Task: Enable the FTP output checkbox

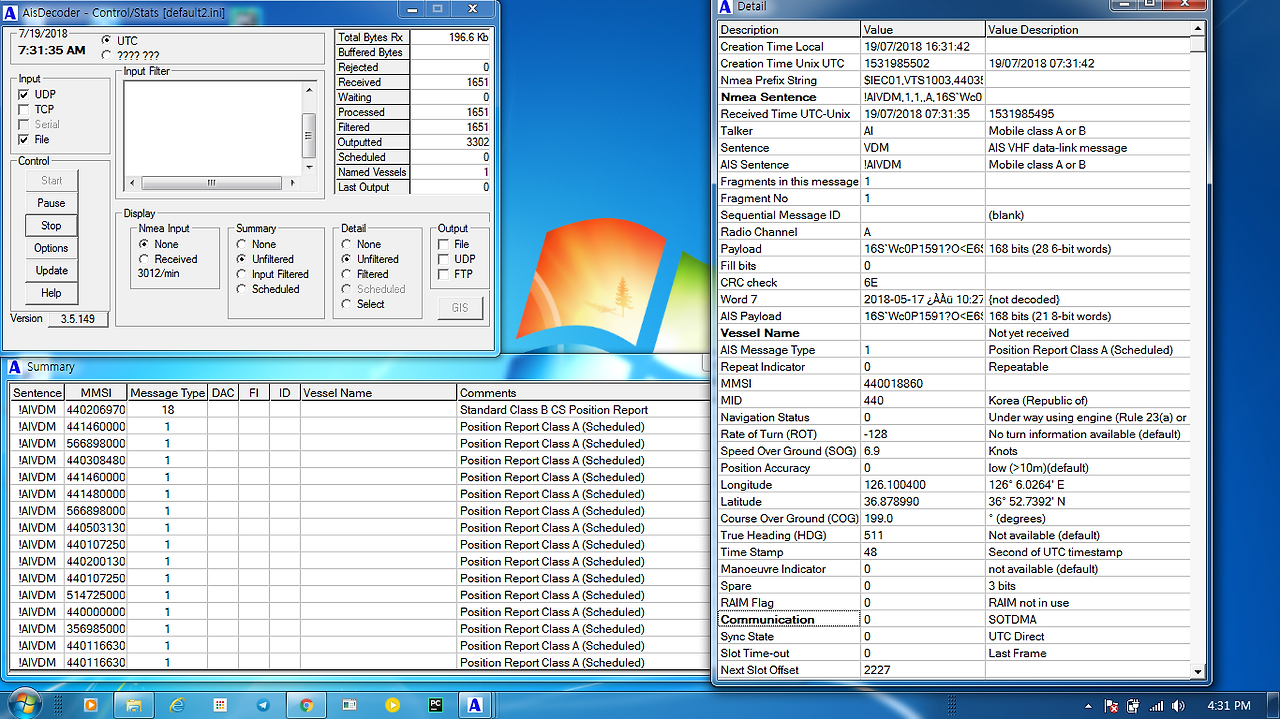Action: pos(443,274)
